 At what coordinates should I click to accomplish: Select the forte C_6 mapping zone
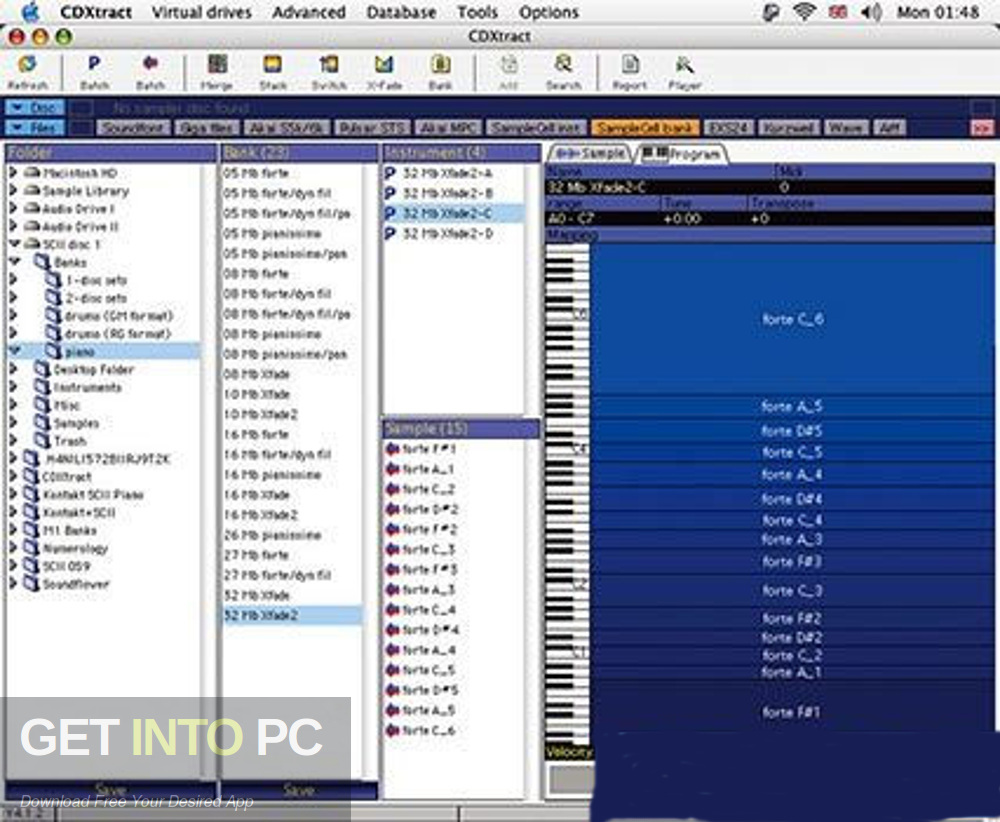coord(792,319)
